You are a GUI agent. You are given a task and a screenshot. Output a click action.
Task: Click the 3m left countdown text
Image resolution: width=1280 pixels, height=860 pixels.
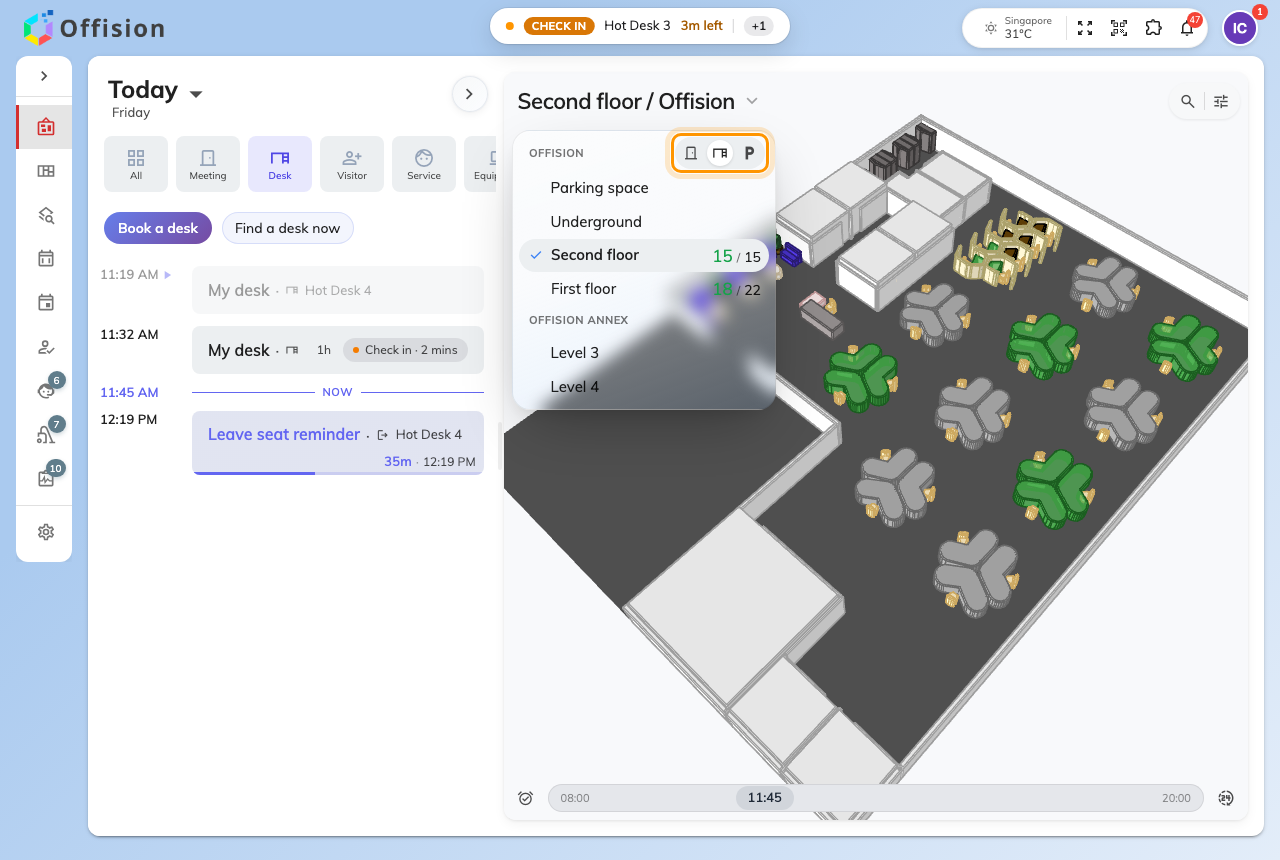point(702,26)
